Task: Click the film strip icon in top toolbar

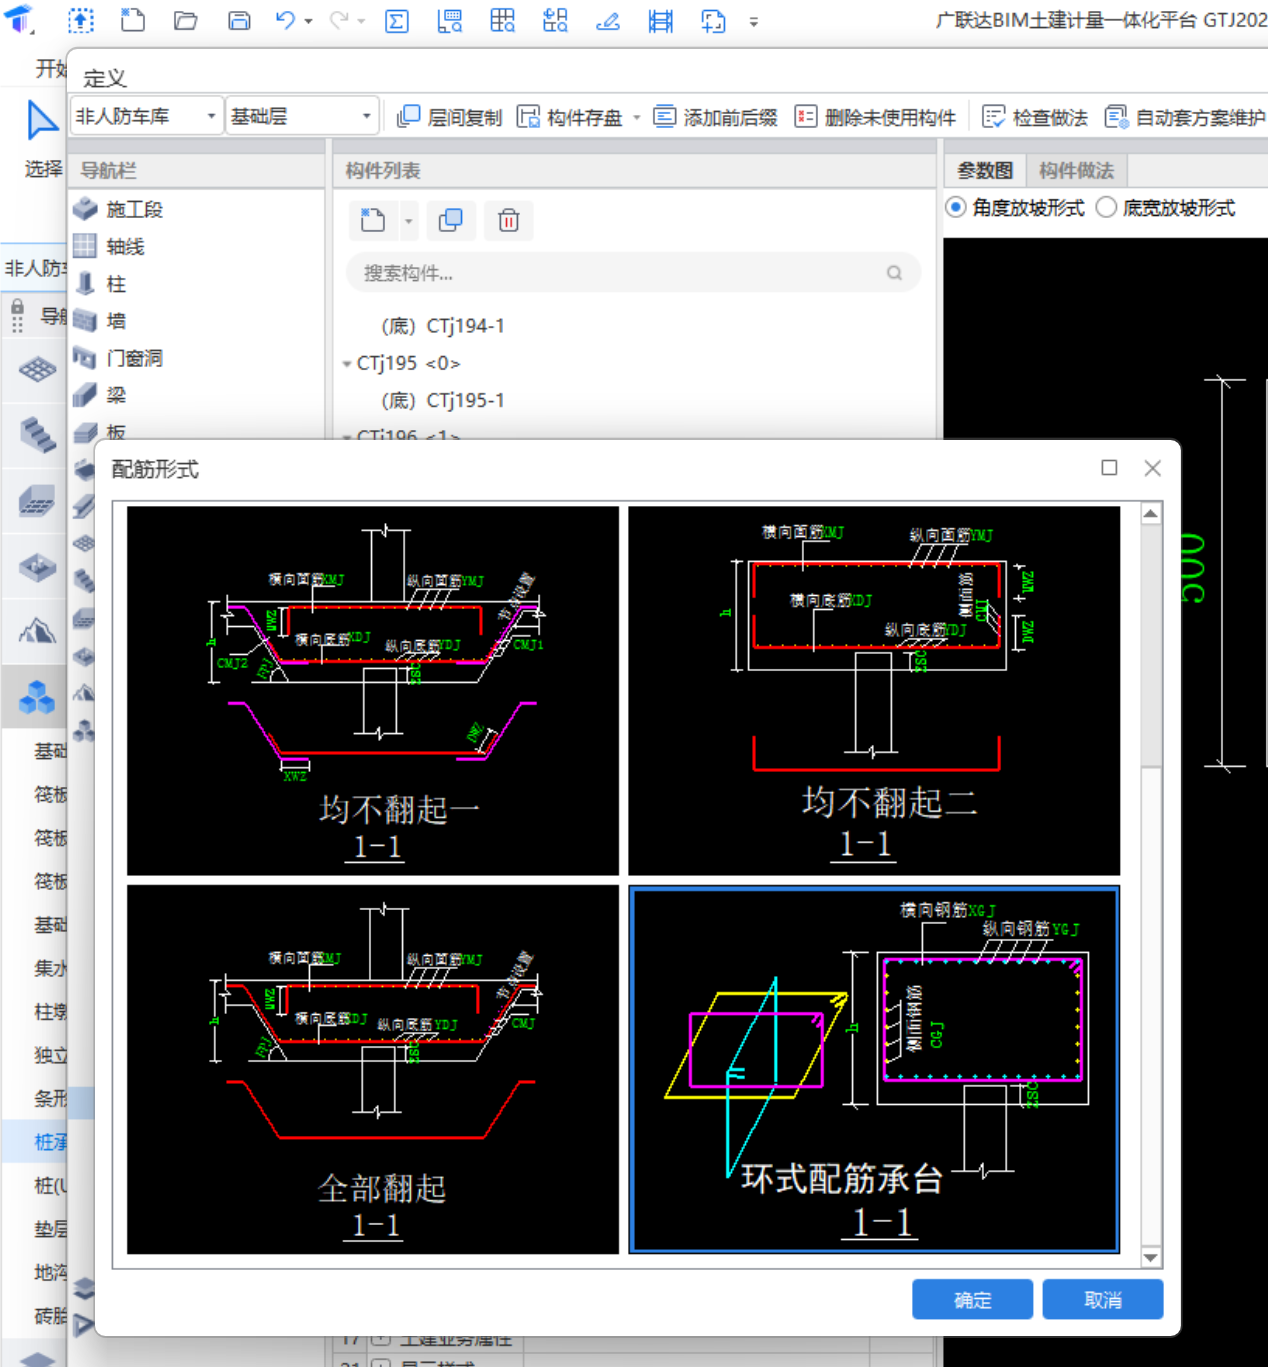Action: point(661,21)
